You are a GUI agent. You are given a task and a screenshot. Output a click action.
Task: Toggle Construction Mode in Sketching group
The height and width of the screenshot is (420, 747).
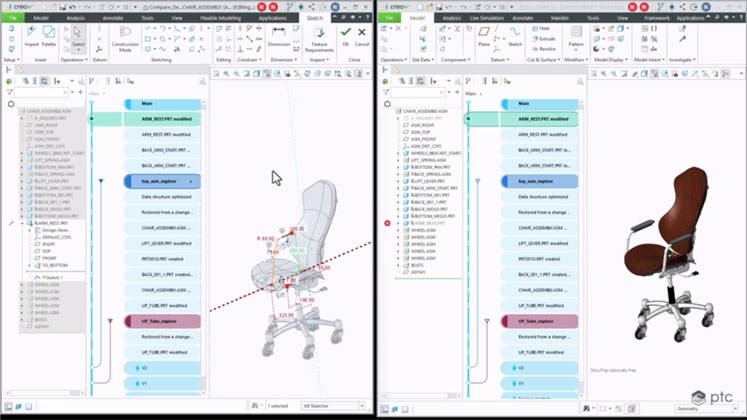click(x=125, y=38)
